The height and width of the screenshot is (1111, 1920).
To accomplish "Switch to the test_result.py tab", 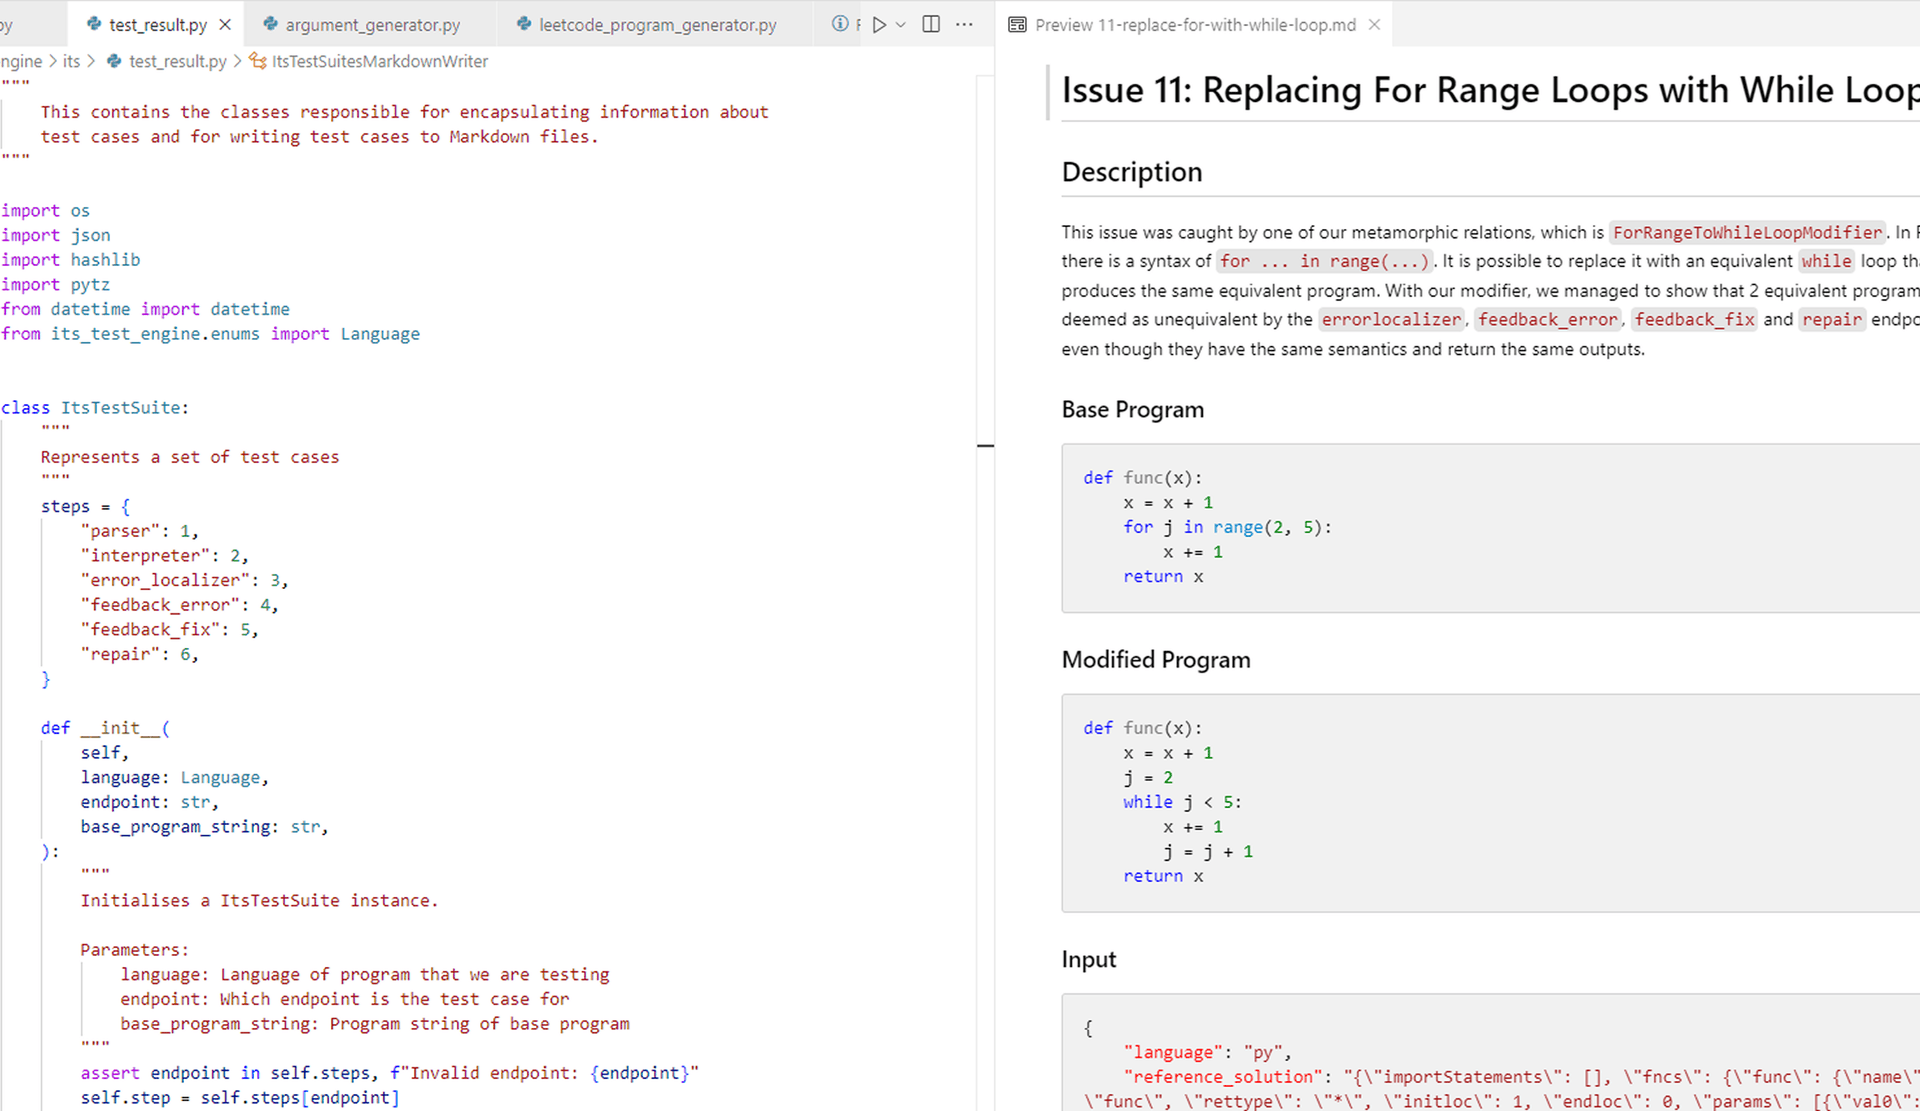I will (158, 24).
